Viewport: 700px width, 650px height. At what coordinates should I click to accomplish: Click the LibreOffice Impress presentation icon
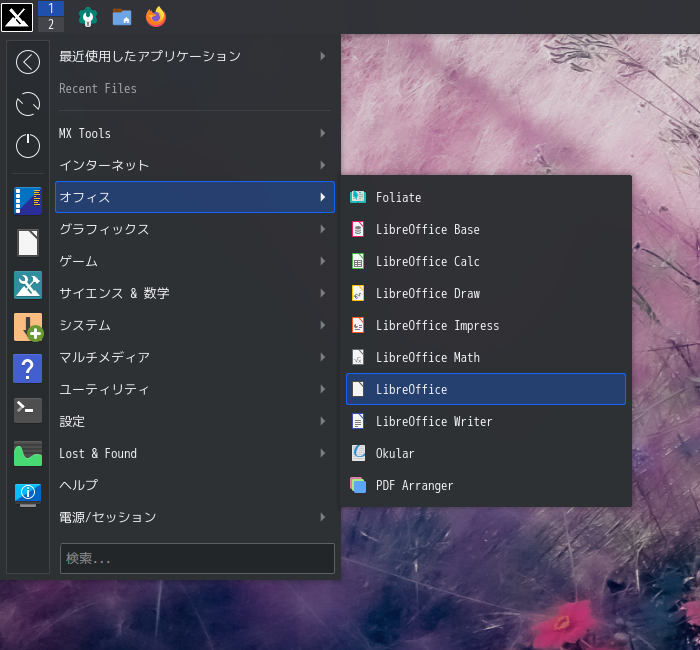coord(358,325)
